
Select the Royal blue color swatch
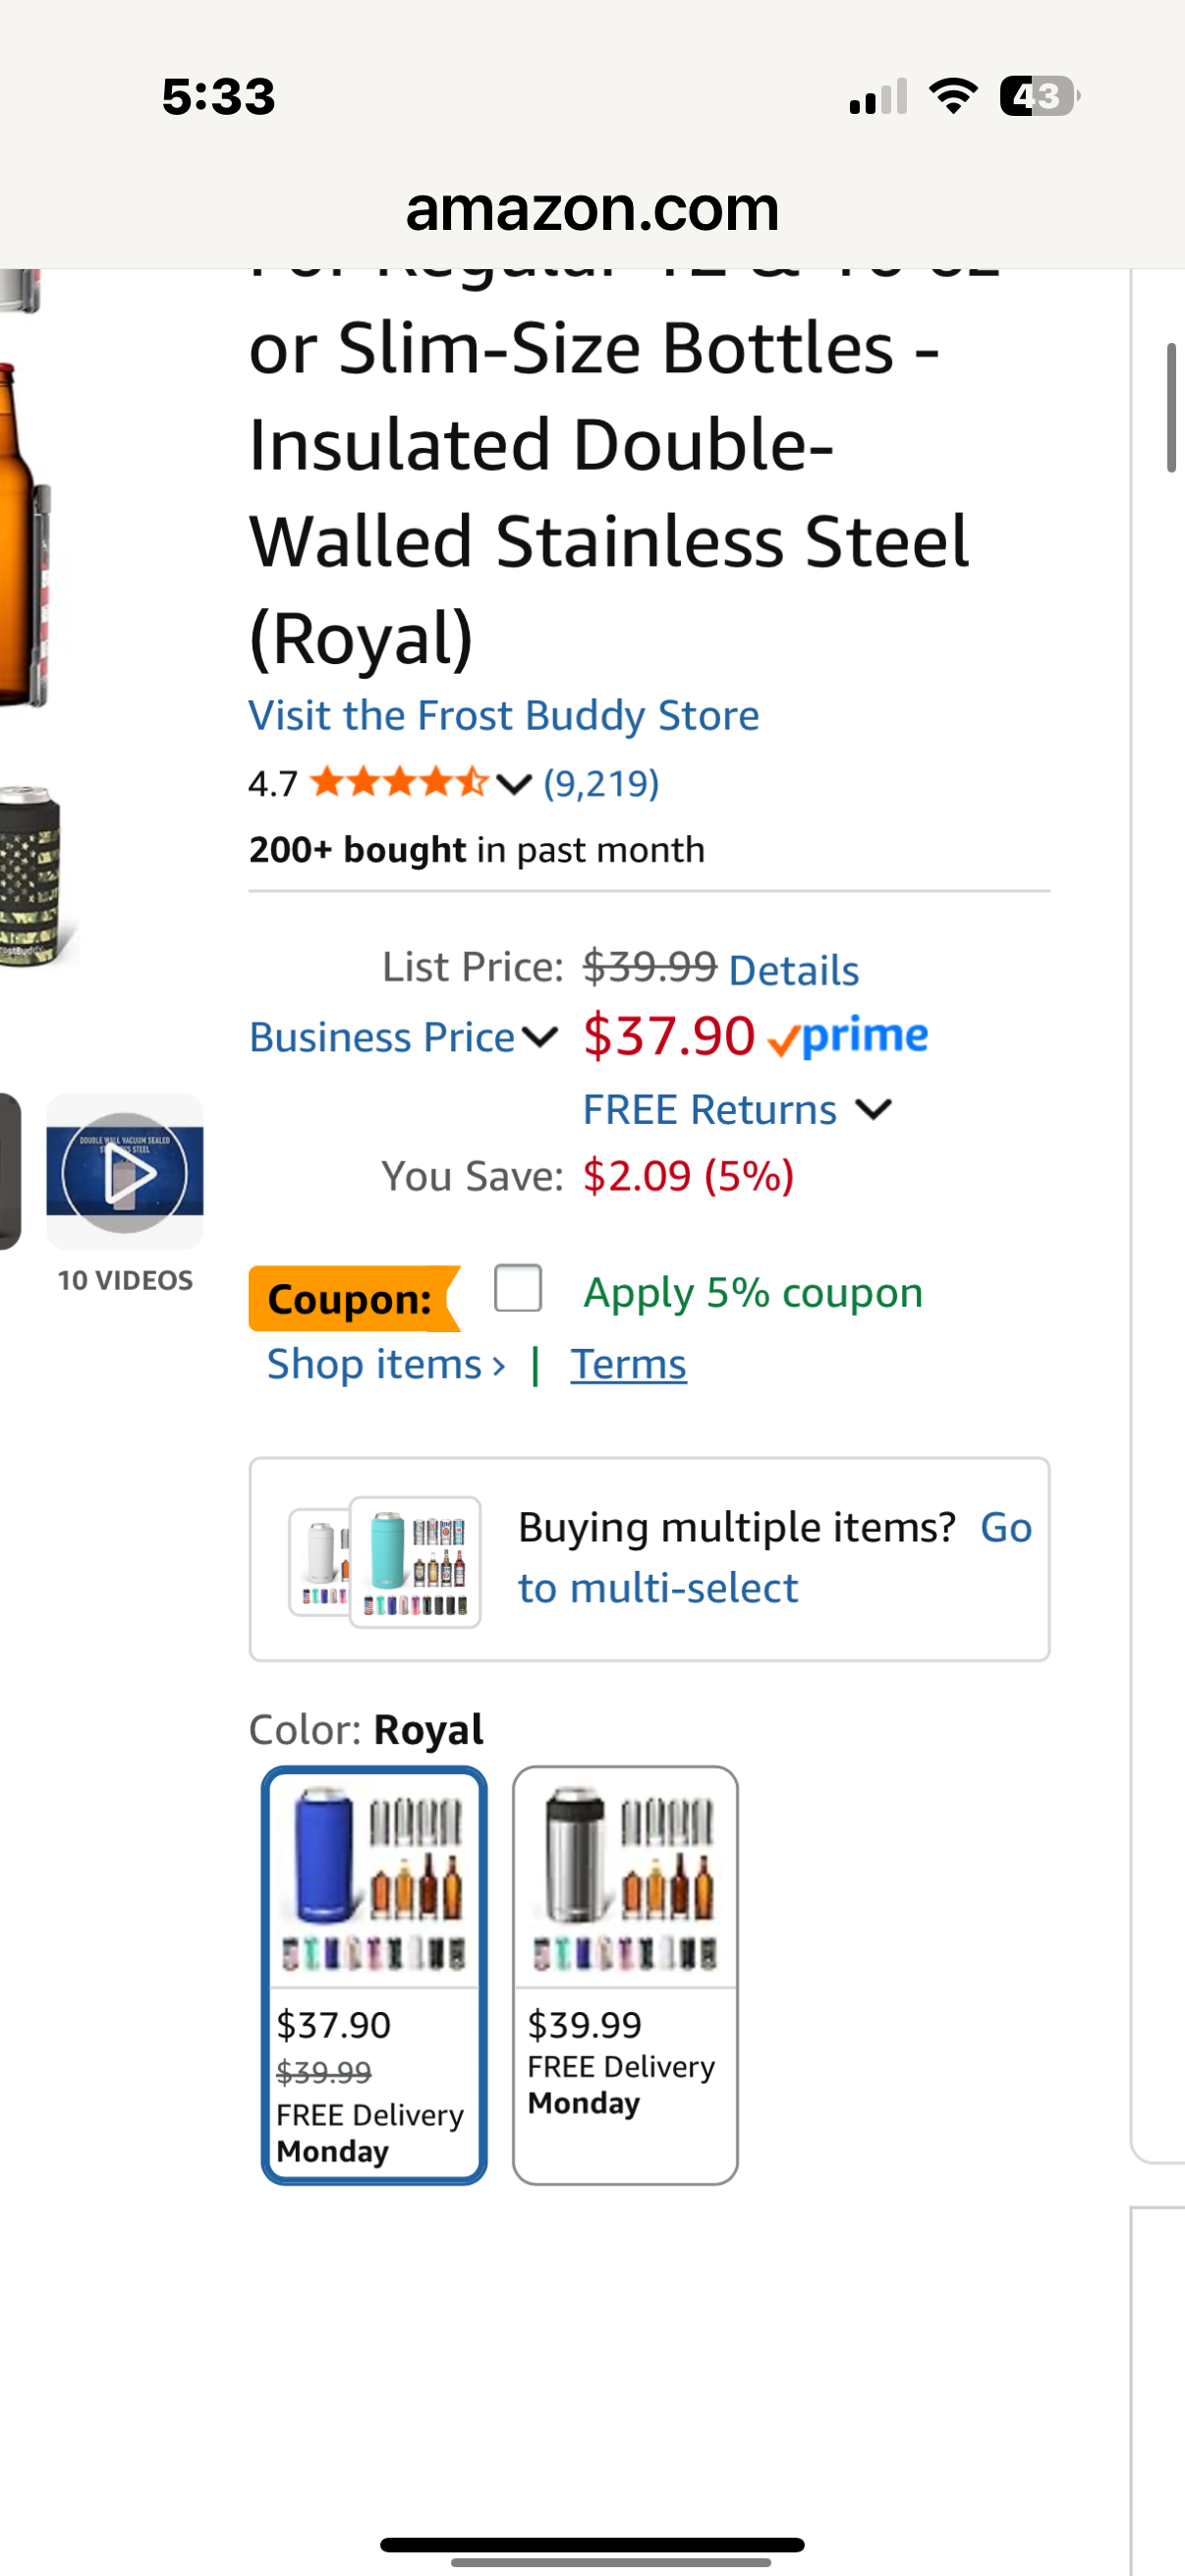(374, 1974)
